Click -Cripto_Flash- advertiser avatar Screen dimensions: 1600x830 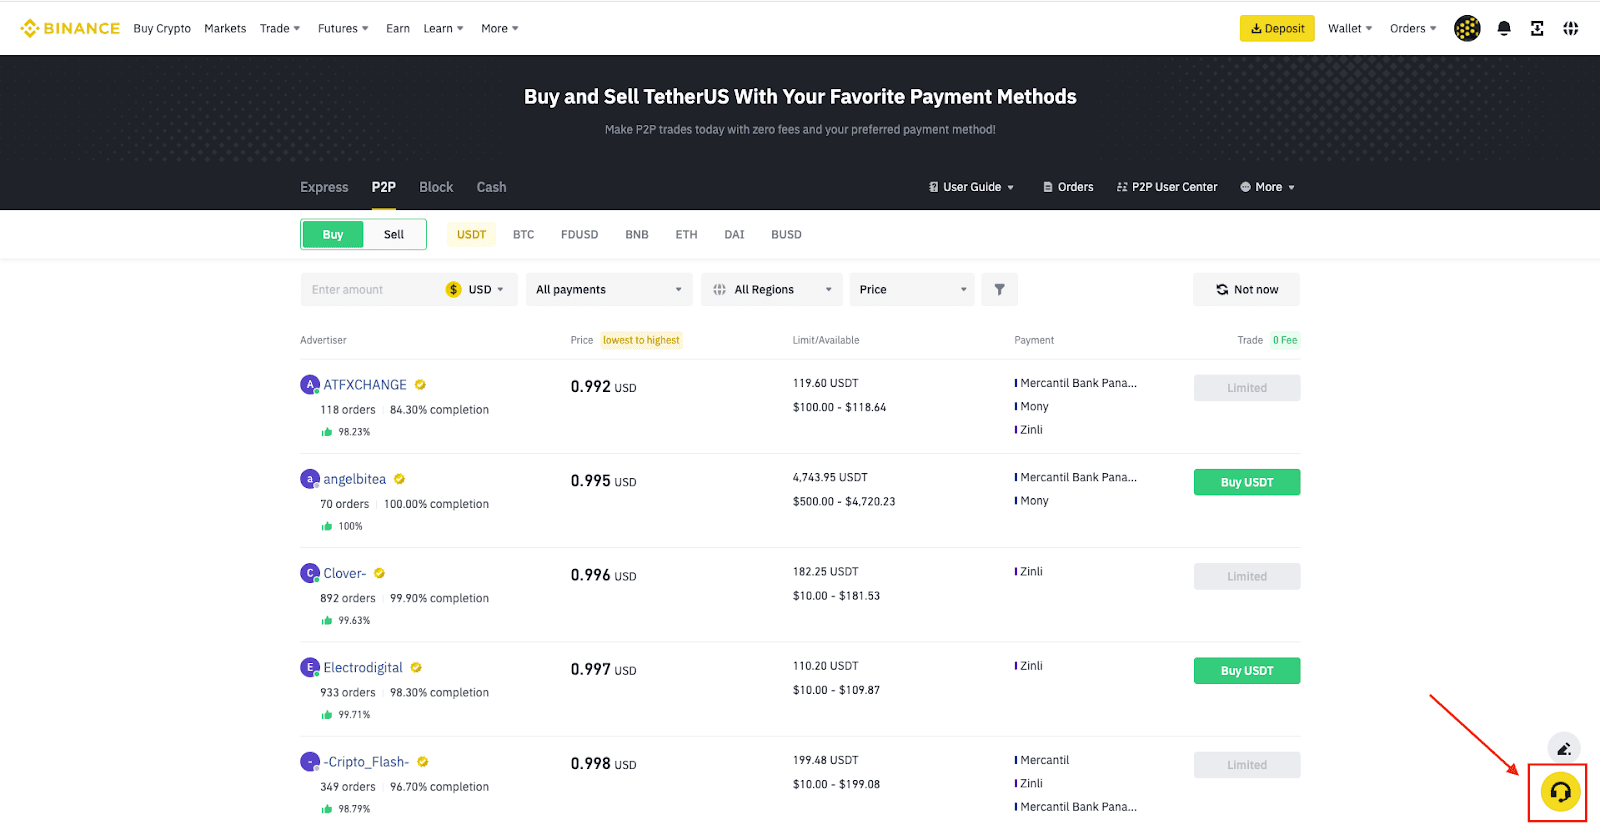pyautogui.click(x=310, y=762)
